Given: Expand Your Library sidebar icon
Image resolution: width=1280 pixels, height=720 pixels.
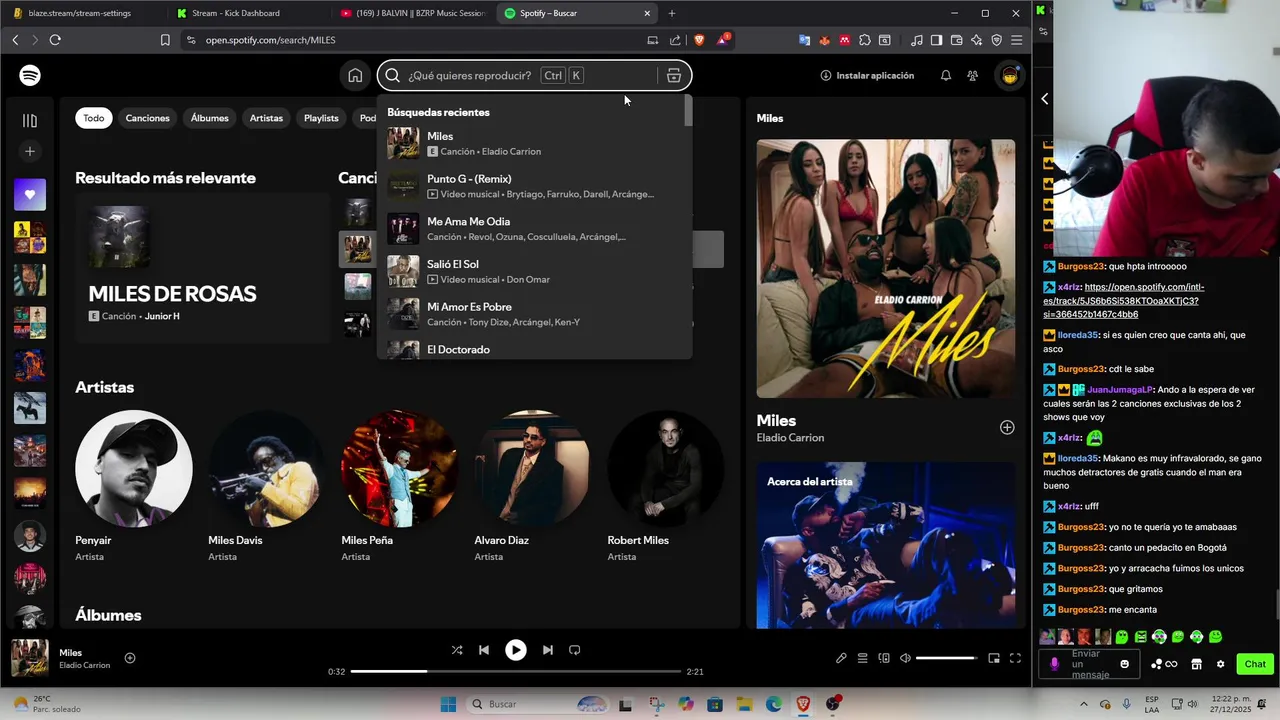Looking at the screenshot, I should click(x=30, y=120).
